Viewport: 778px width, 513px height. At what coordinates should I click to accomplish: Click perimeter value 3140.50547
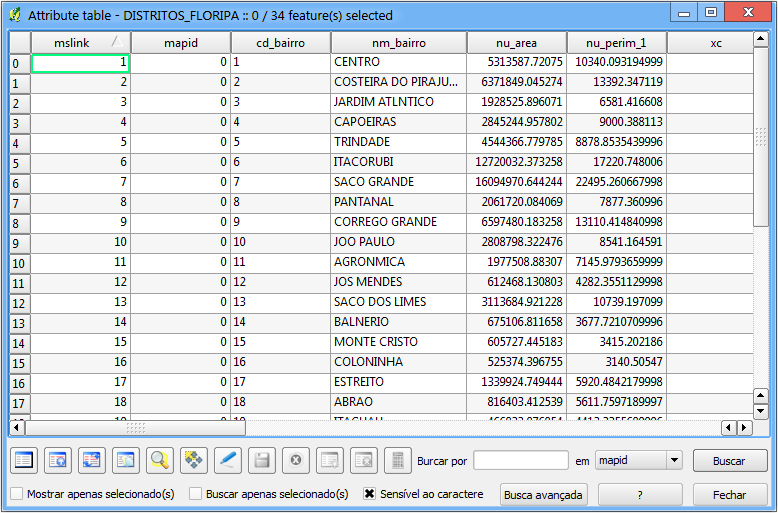coord(617,362)
